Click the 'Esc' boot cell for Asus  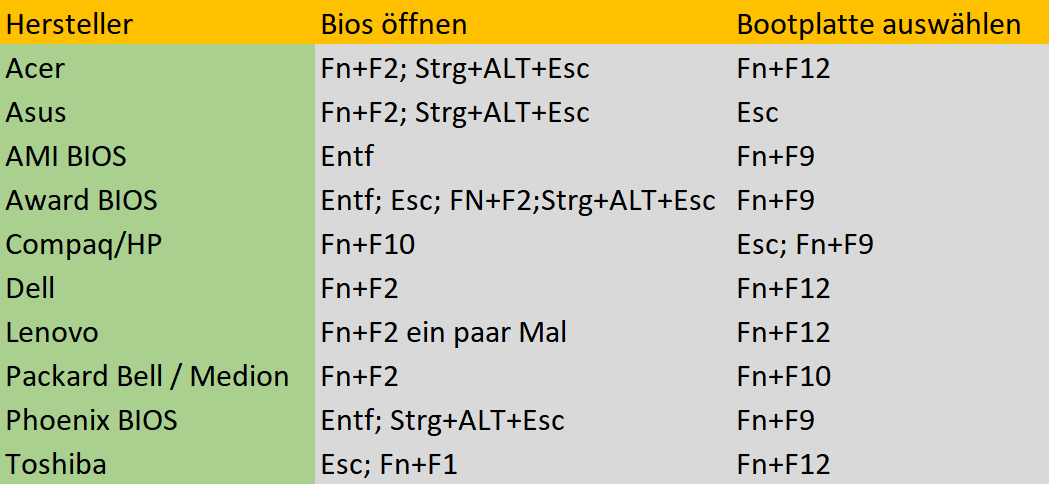click(x=757, y=112)
